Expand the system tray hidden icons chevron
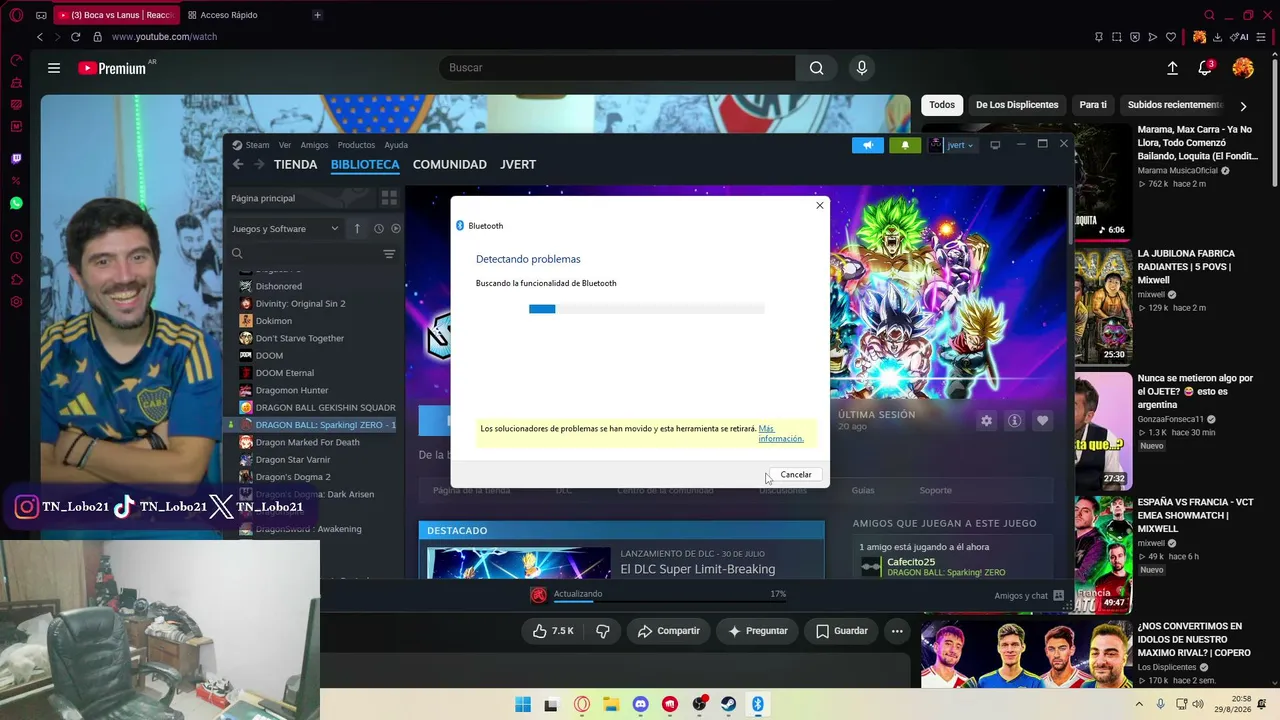1280x720 pixels. [x=1139, y=704]
